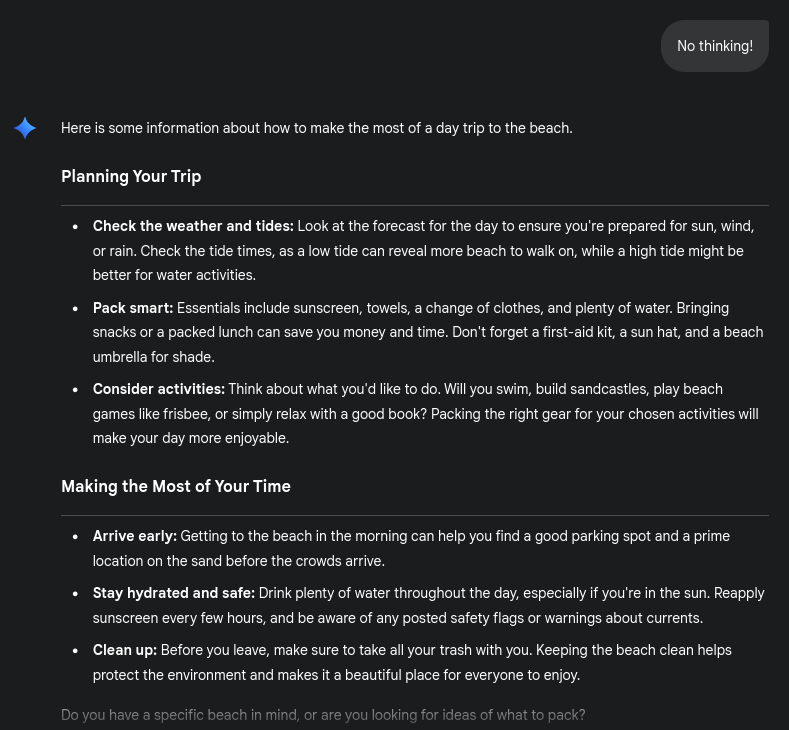Click the Gemini sparkle icon
The image size is (789, 730).
(25, 128)
